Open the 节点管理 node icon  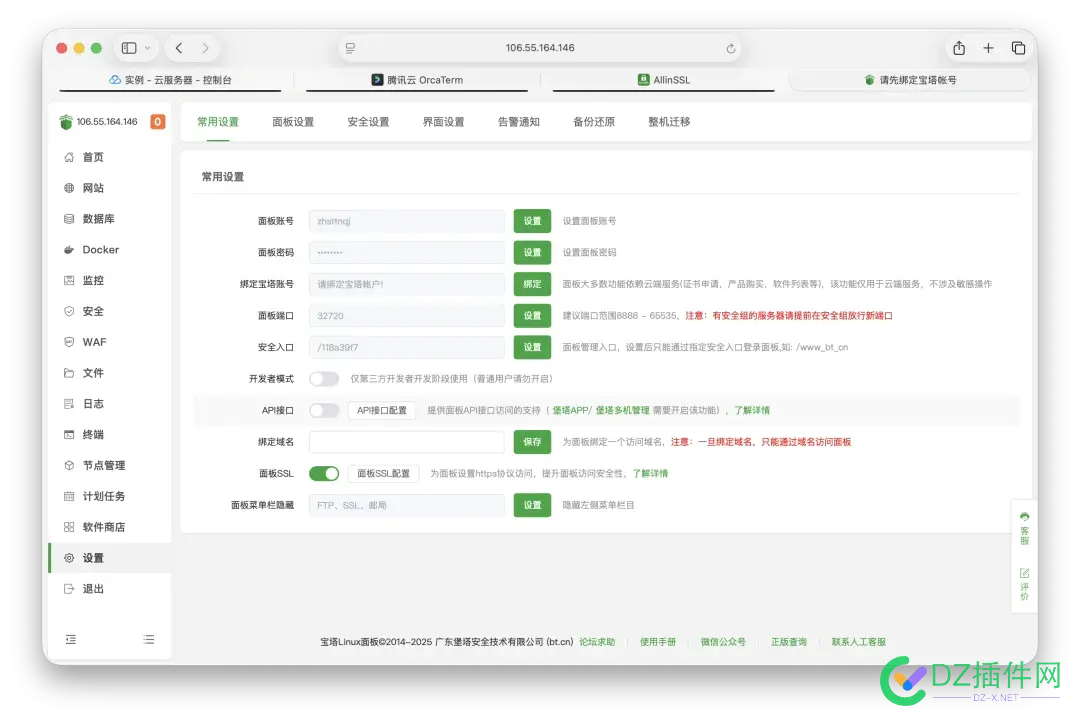tap(69, 466)
